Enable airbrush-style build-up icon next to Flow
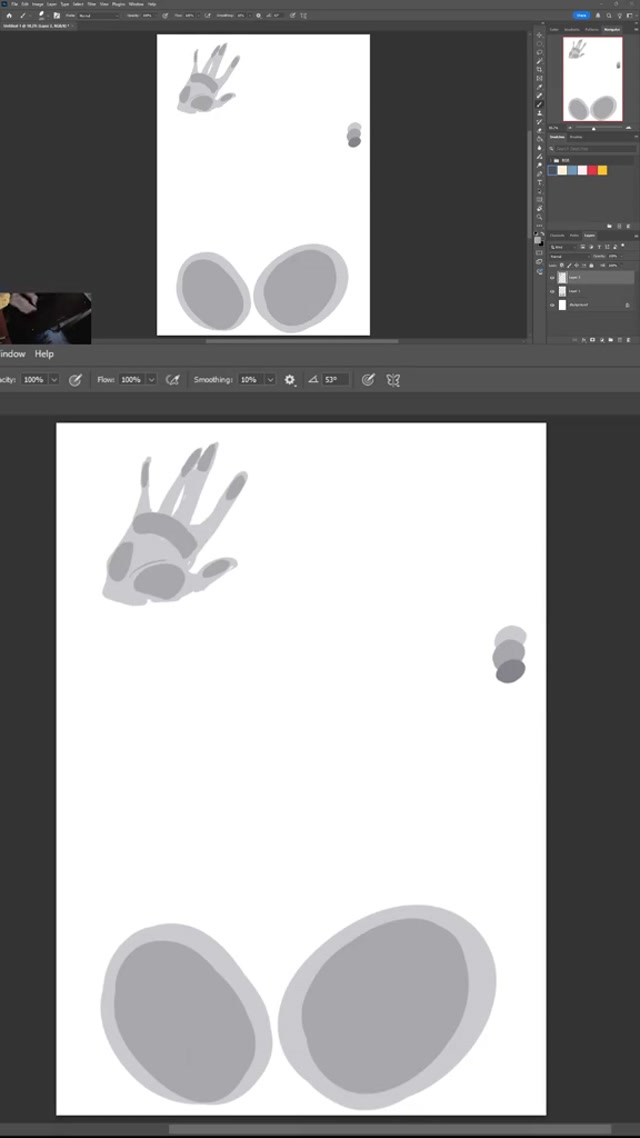Image resolution: width=640 pixels, height=1138 pixels. 172,380
